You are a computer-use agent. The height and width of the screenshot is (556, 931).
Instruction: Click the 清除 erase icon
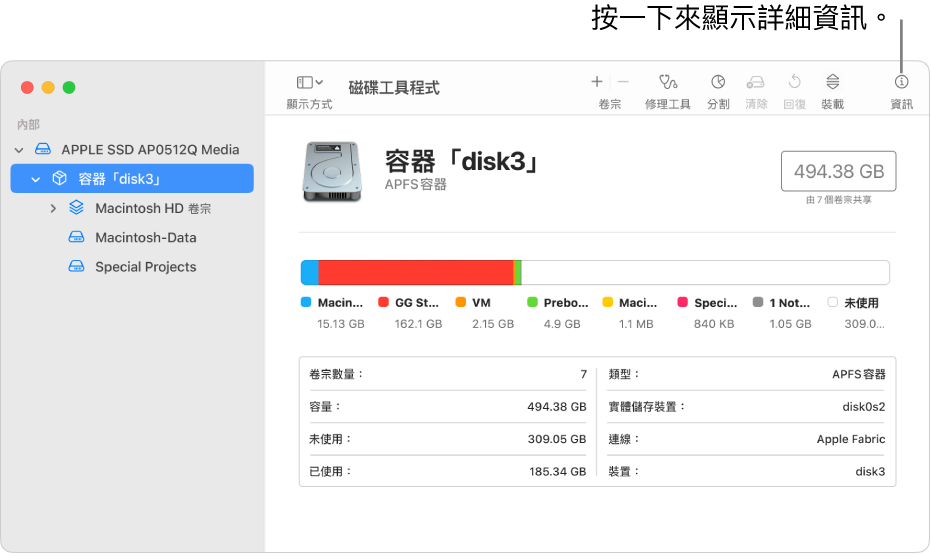coord(755,82)
